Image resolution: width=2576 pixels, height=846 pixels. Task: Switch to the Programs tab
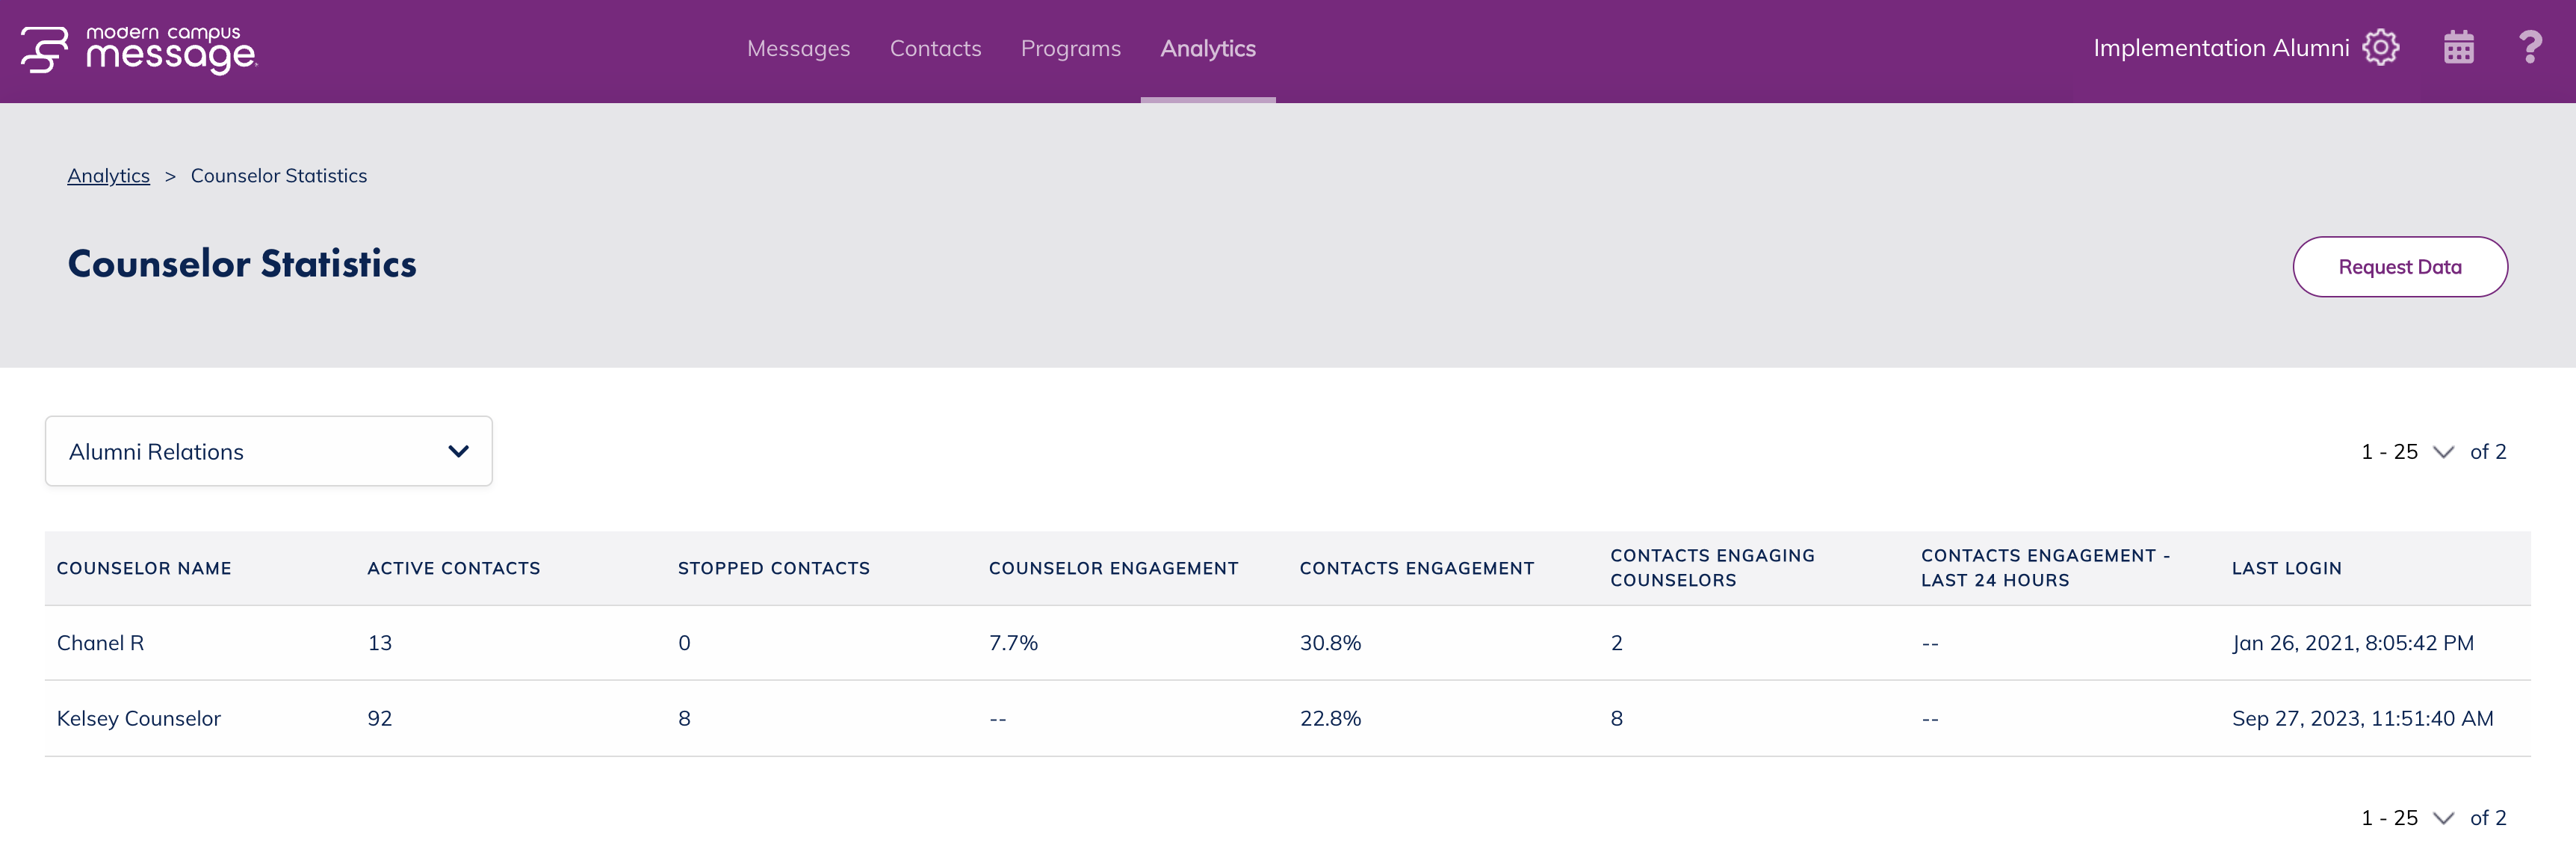point(1070,48)
